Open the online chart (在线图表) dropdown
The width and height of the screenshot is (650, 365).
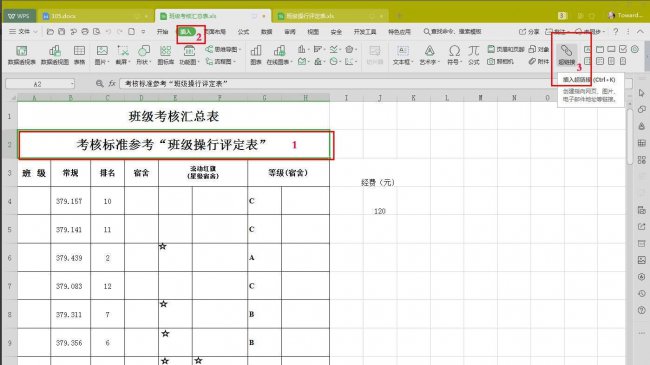coord(279,55)
